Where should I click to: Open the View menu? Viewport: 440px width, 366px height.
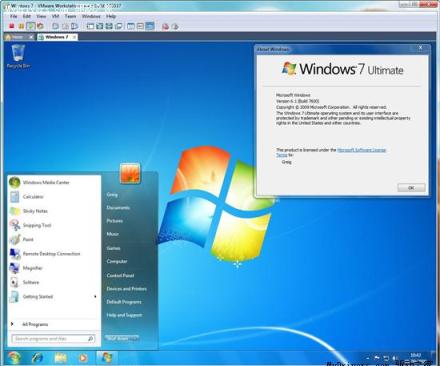click(x=41, y=16)
